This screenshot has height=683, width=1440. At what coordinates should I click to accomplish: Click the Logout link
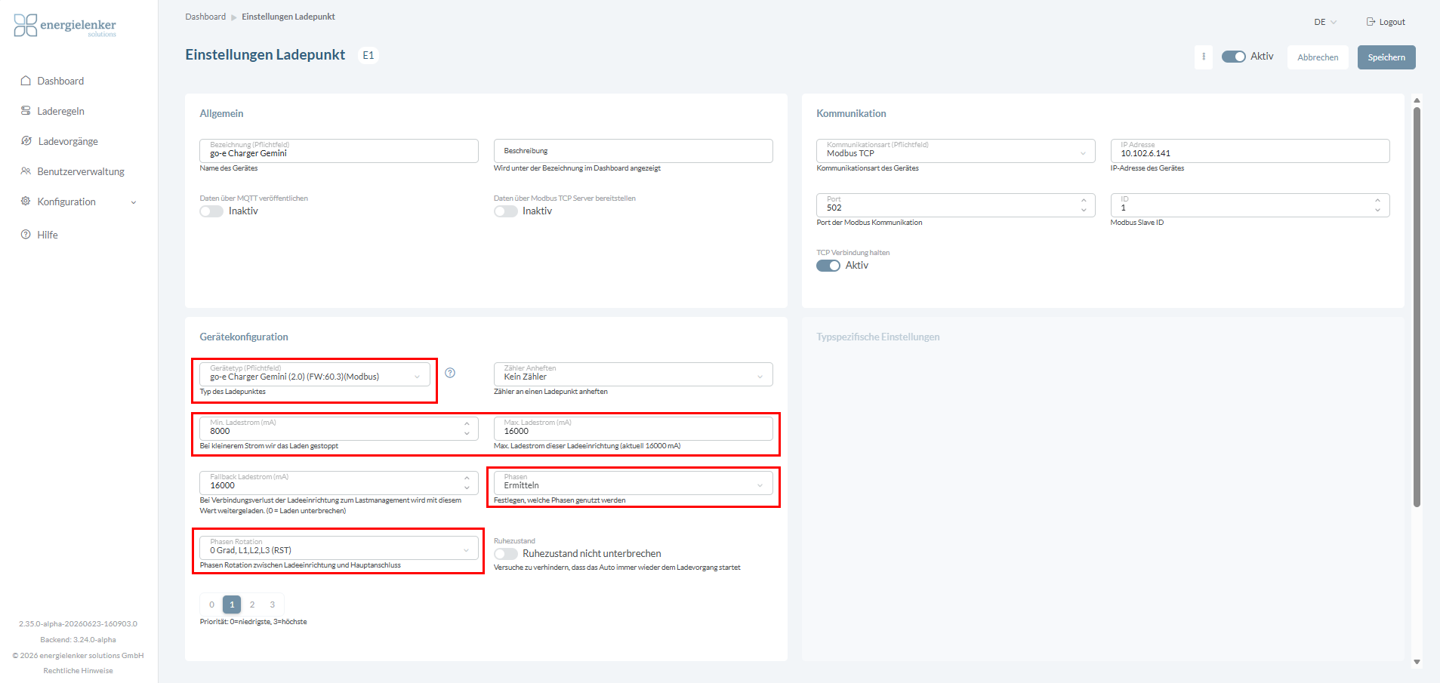1385,21
